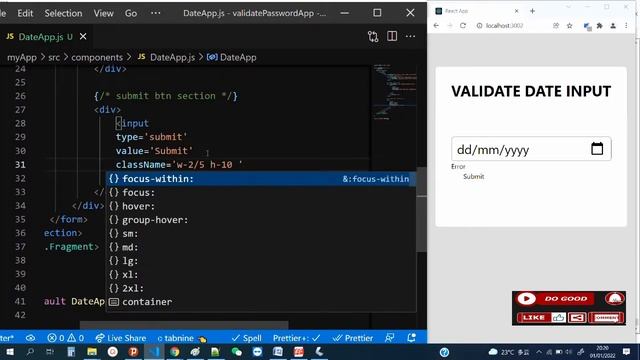Open the browser profile icon
Image resolution: width=640 pixels, height=360 pixels.
coord(613,26)
